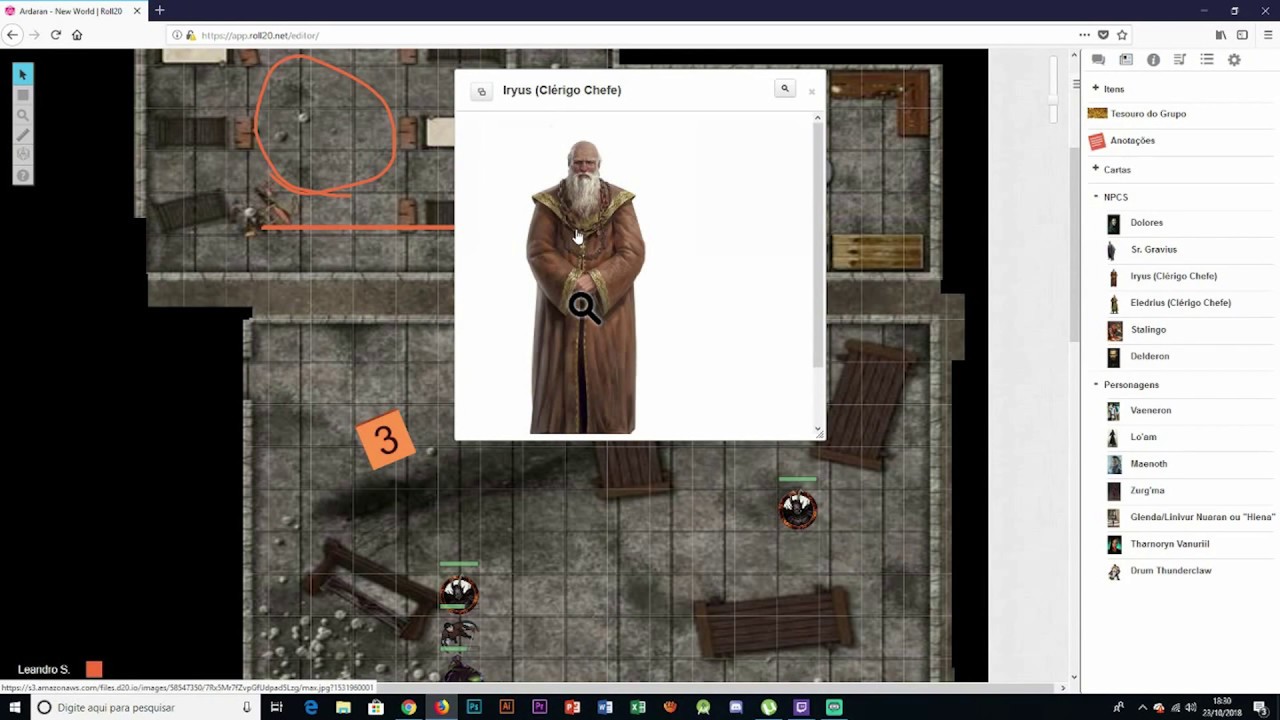Select the orange number 3 marker token
Viewport: 1280px width, 720px height.
tap(385, 440)
